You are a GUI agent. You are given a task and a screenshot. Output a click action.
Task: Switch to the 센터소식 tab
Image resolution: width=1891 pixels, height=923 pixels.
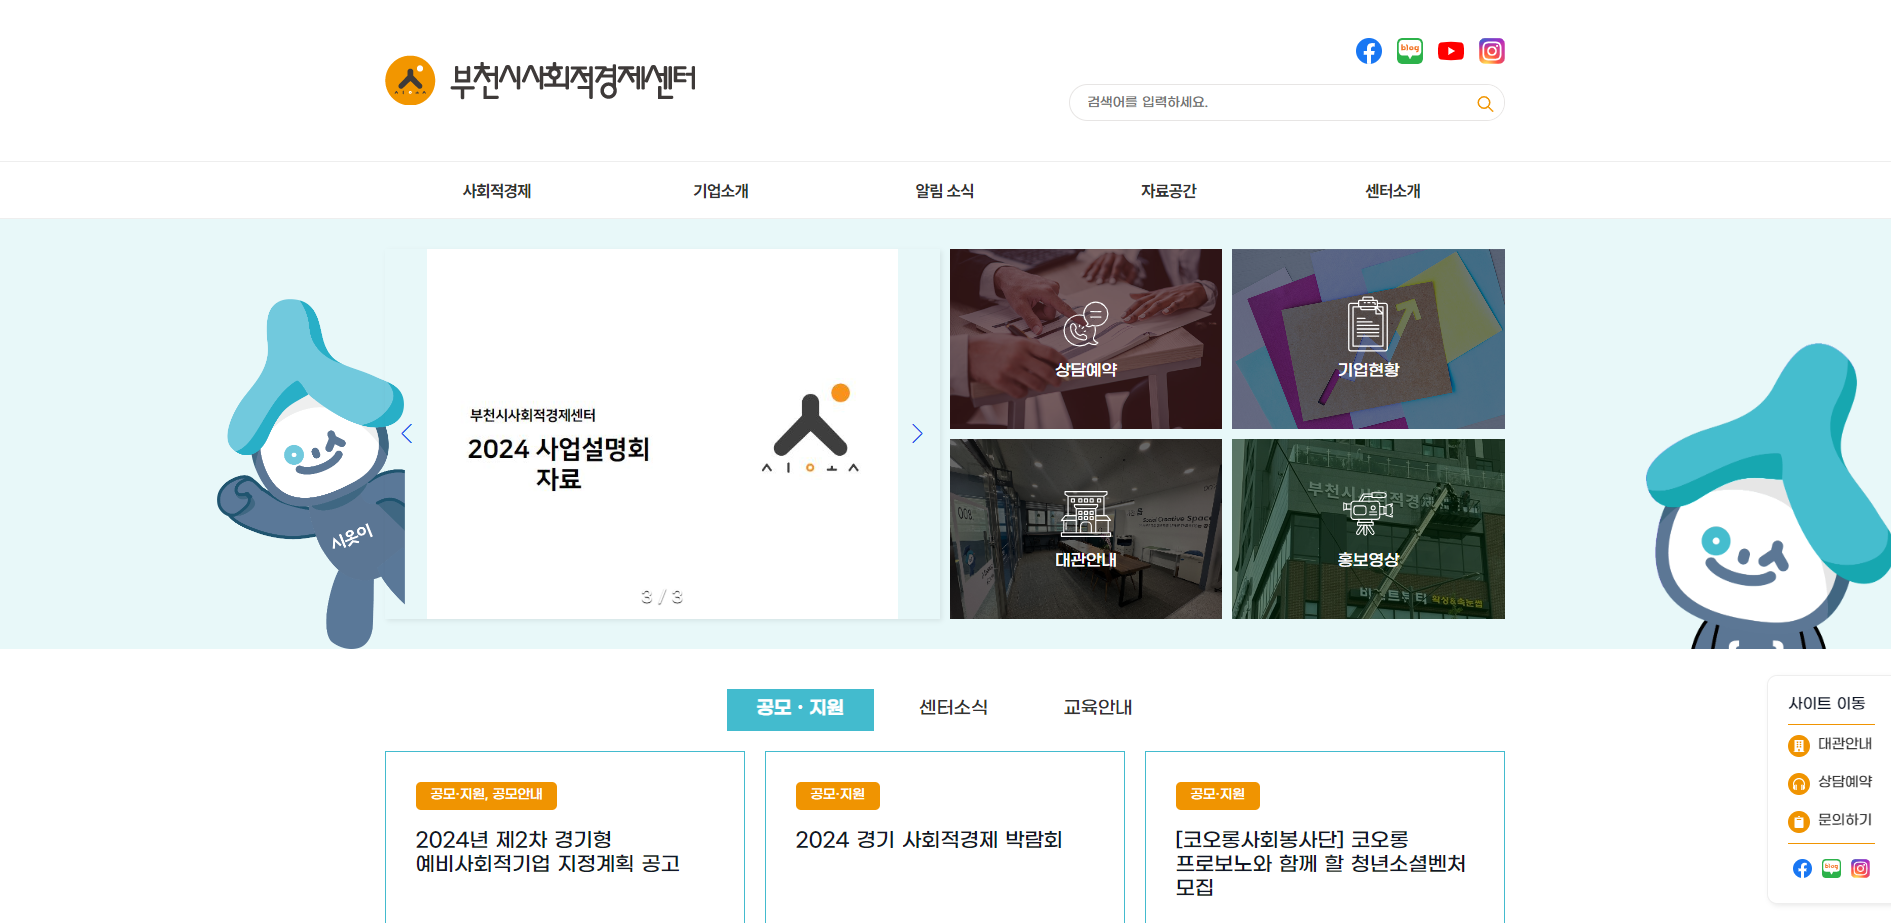pyautogui.click(x=953, y=708)
